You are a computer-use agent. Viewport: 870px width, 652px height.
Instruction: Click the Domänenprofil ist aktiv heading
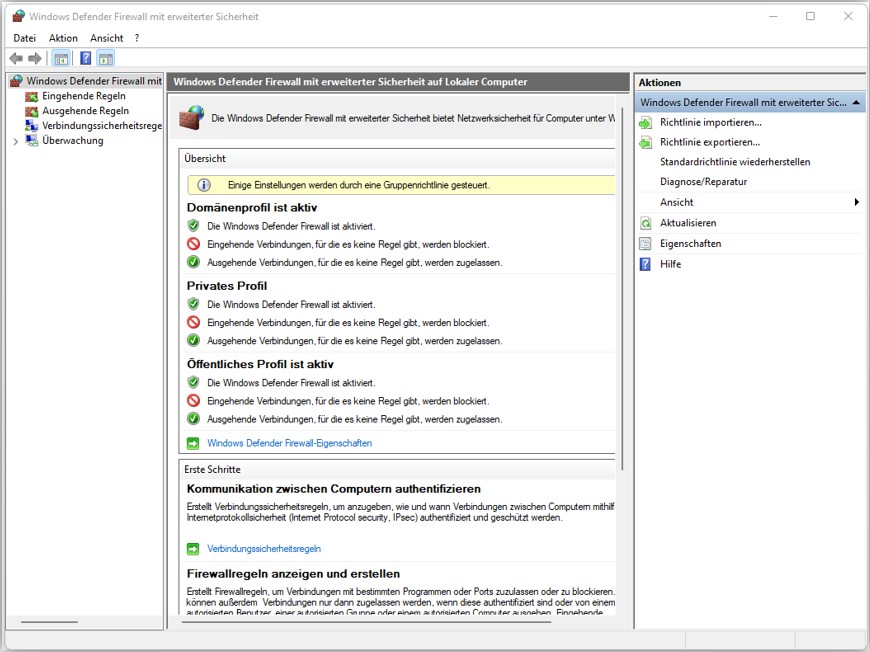(252, 208)
